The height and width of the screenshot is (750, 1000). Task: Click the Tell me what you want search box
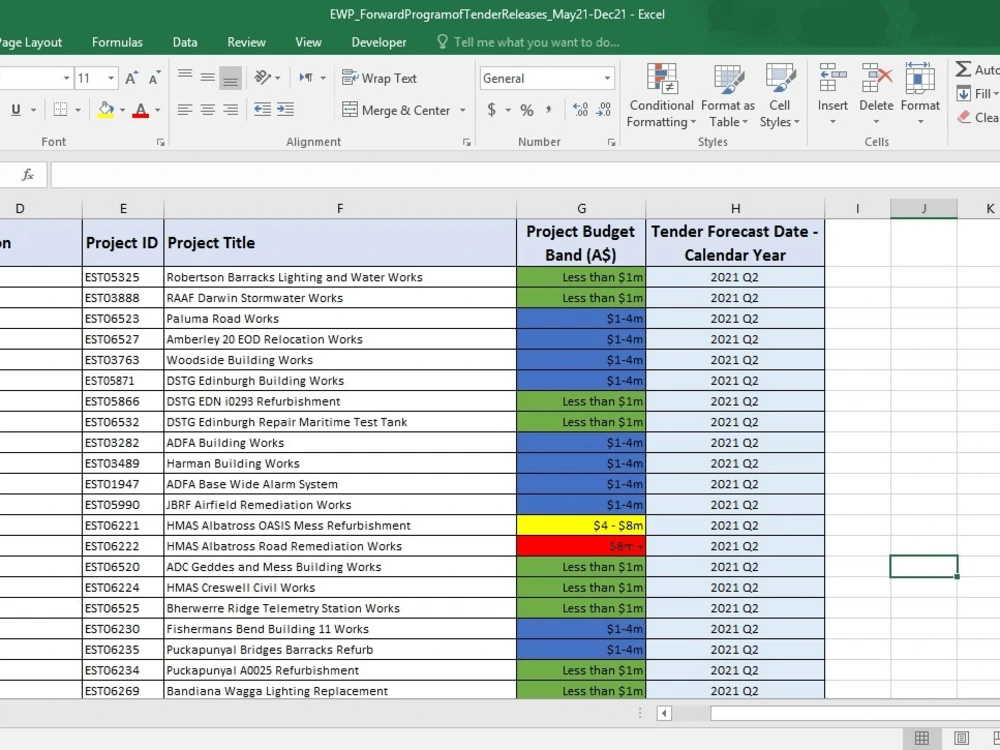(x=536, y=42)
